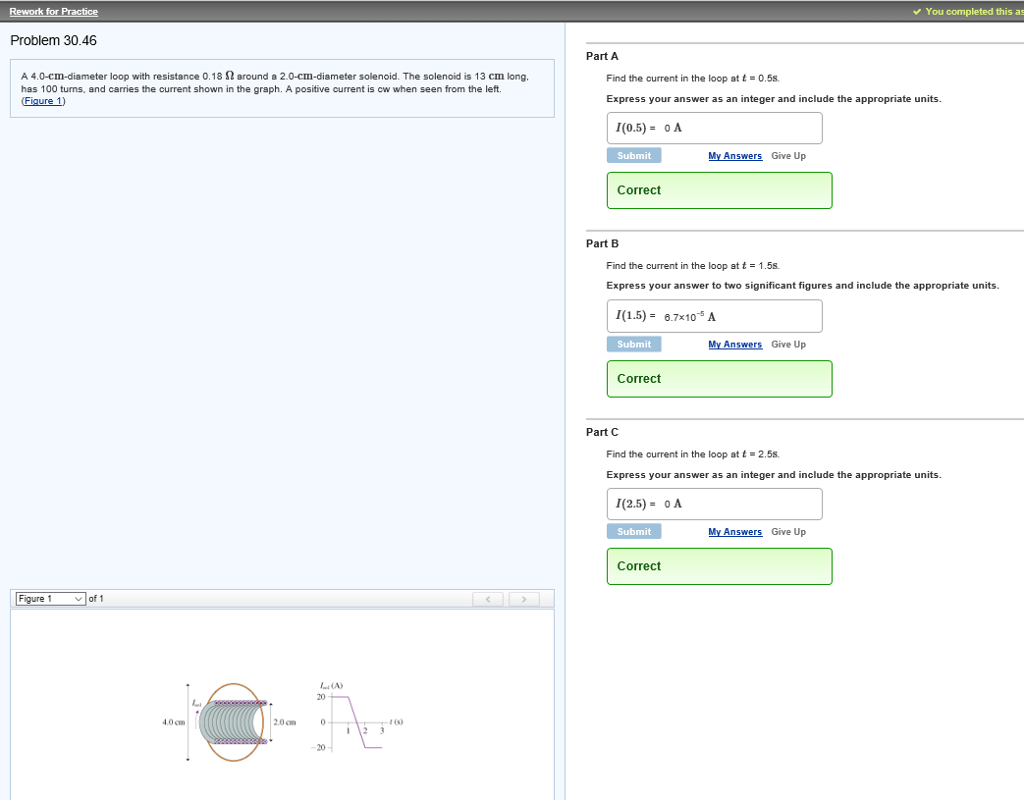
Task: Open My Answers for Part A
Action: 735,155
